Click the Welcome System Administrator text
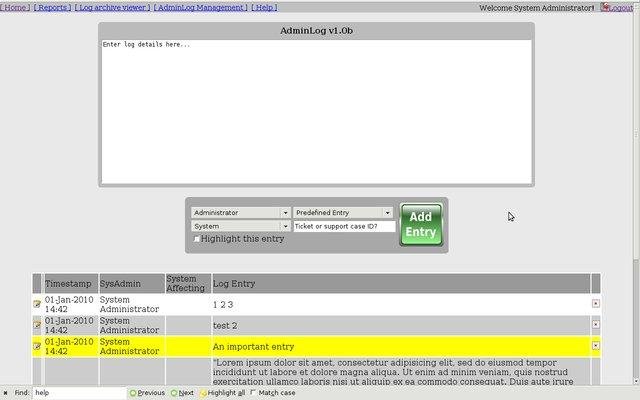This screenshot has width=640, height=400. pyautogui.click(x=536, y=8)
